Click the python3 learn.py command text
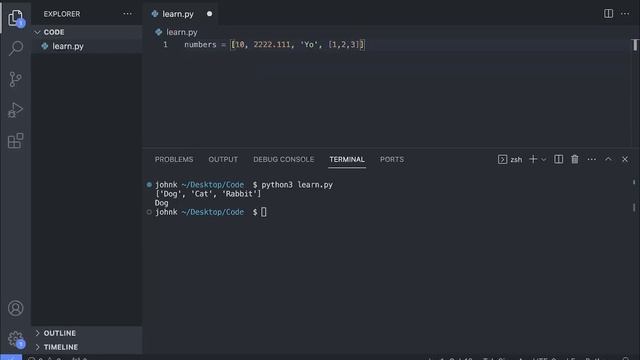This screenshot has height=360, width=640. pyautogui.click(x=297, y=184)
